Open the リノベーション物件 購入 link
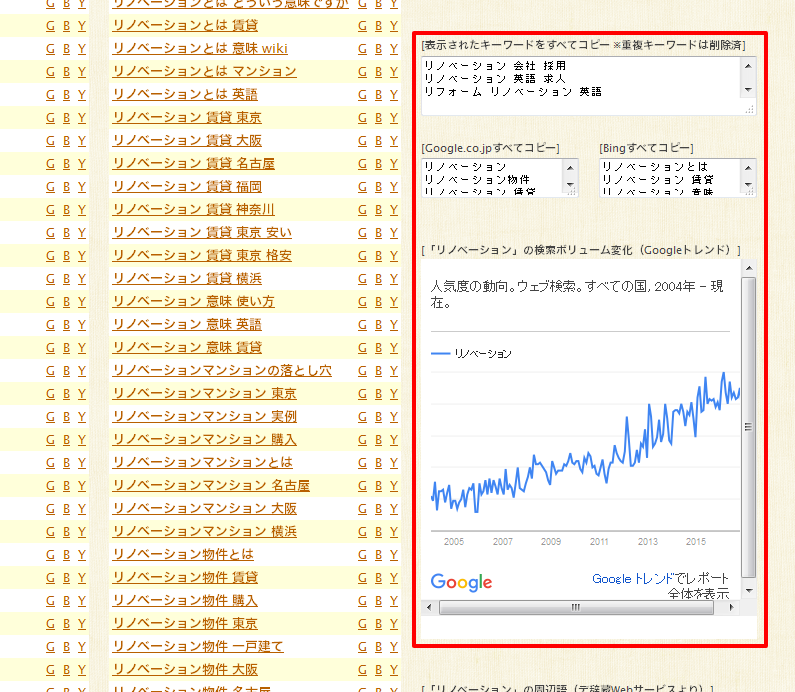This screenshot has width=795, height=692. 185,601
